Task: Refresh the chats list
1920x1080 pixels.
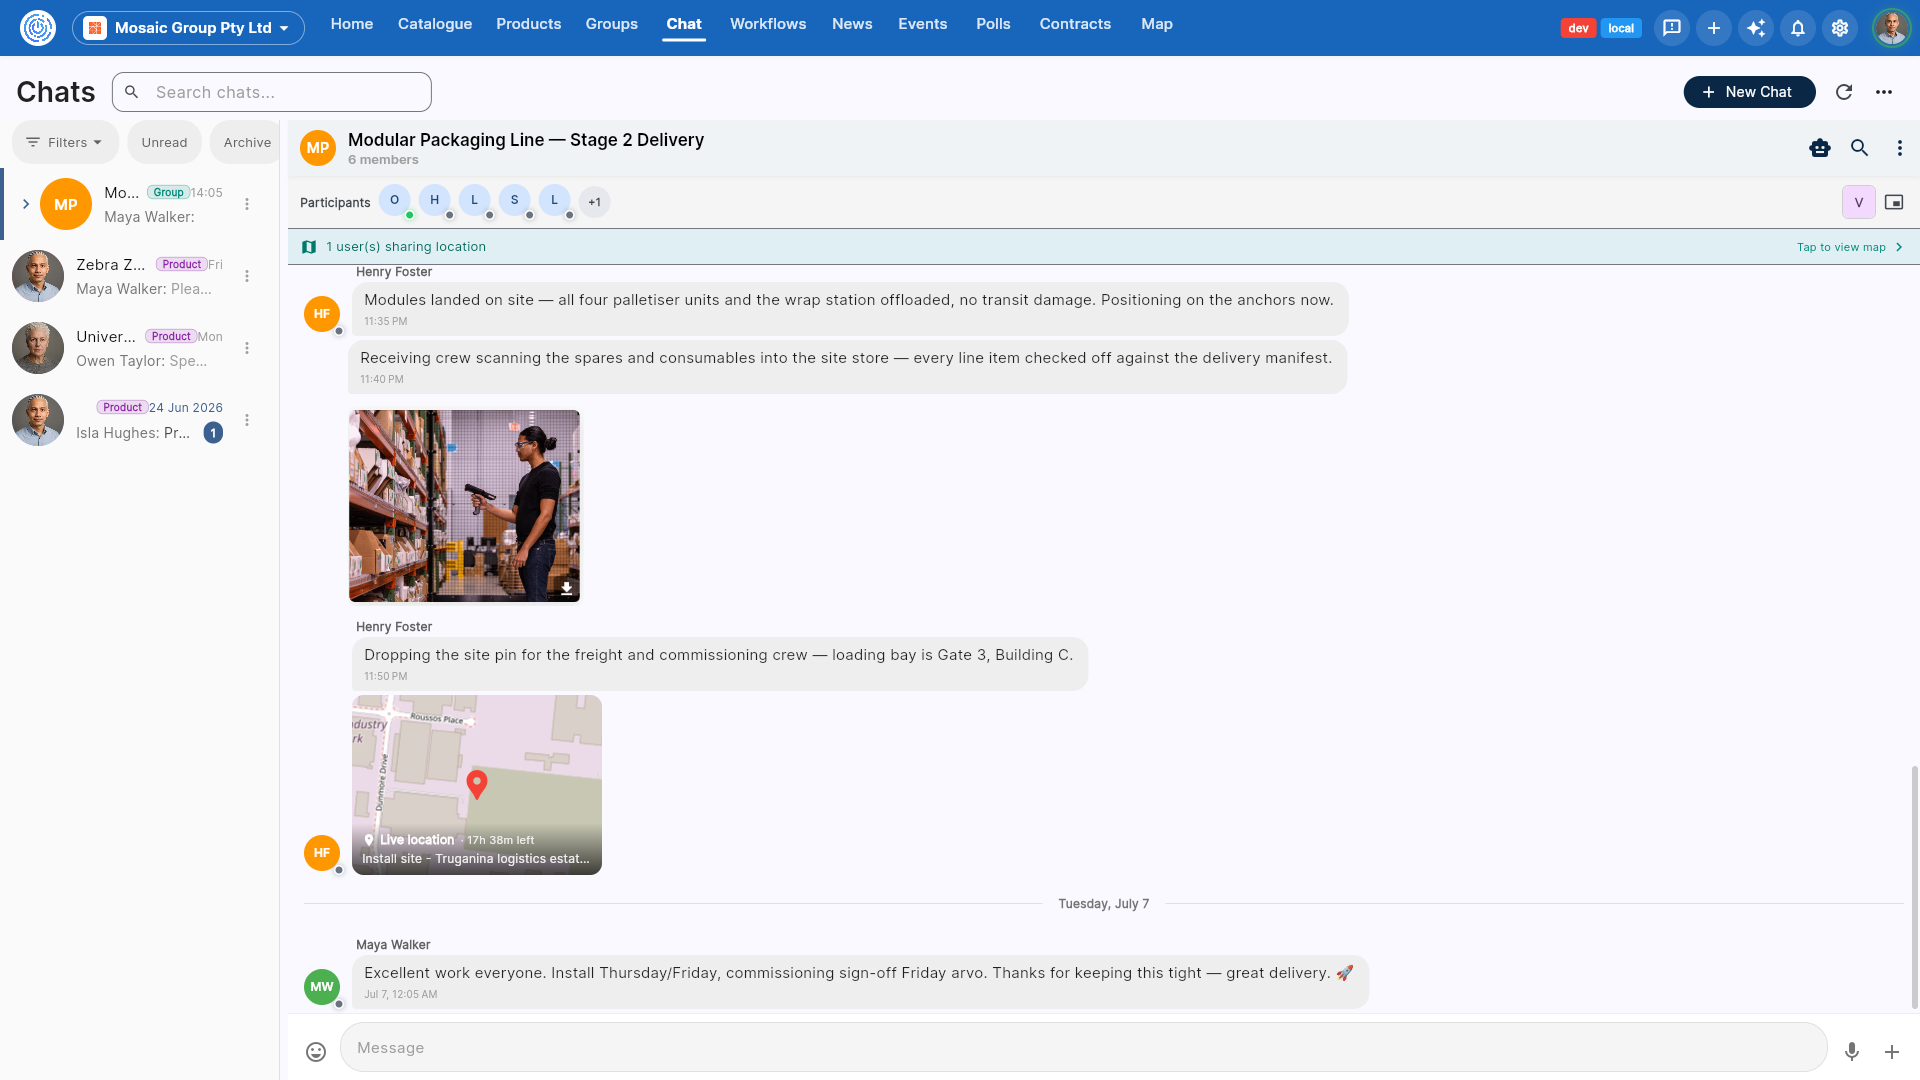Action: pyautogui.click(x=1844, y=92)
